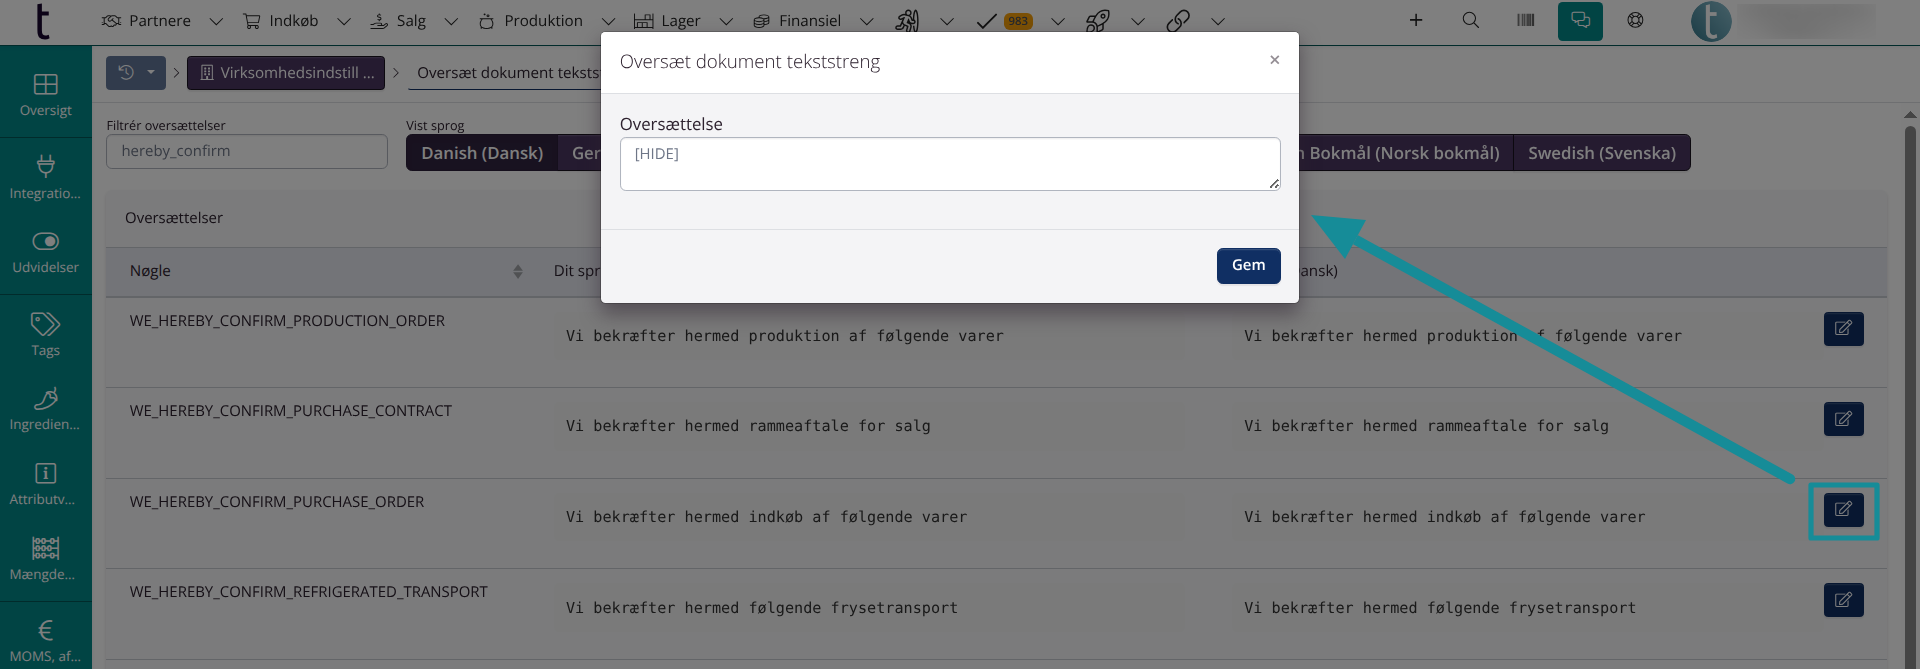This screenshot has height=669, width=1920.
Task: Save the translation with Gem
Action: 1248,266
